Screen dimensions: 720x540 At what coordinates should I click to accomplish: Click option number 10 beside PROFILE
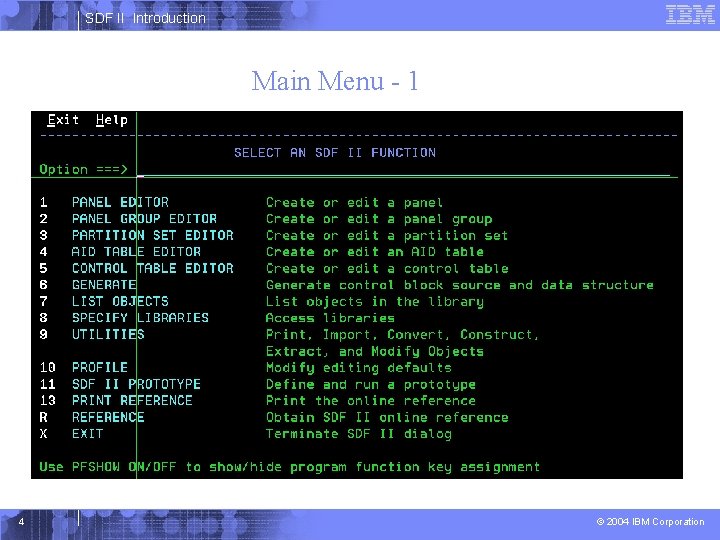pyautogui.click(x=48, y=368)
